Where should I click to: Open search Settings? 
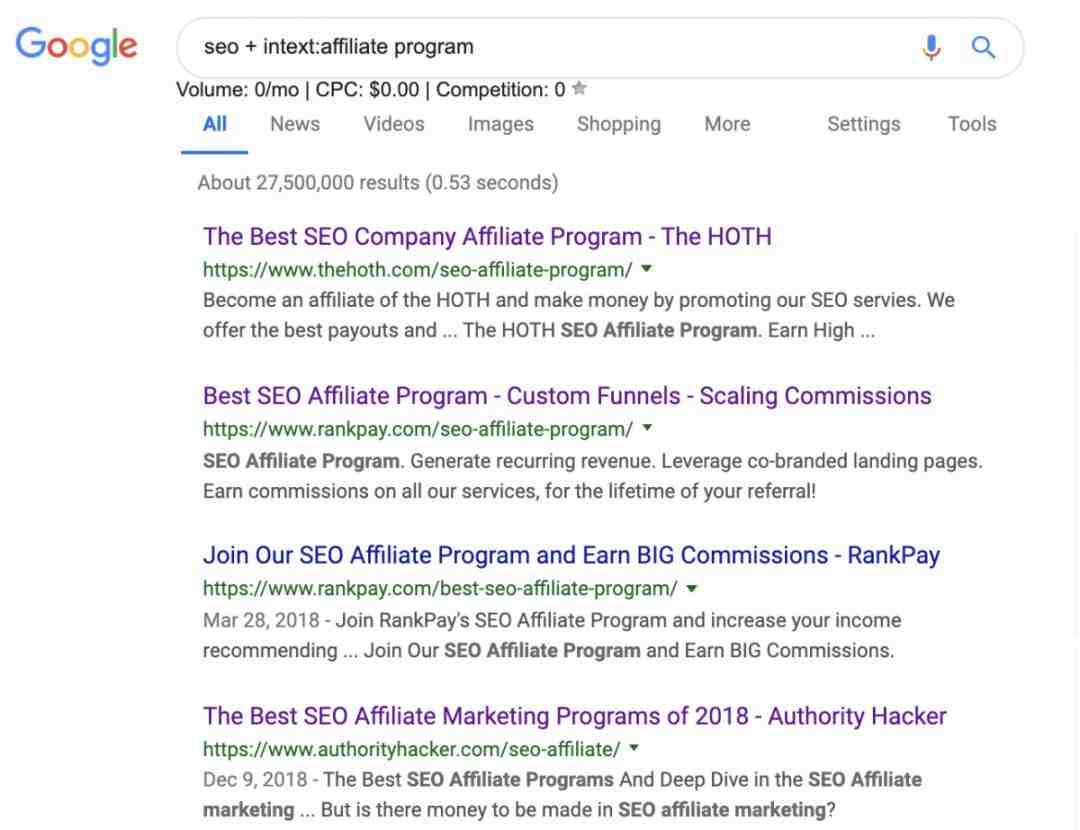[864, 124]
